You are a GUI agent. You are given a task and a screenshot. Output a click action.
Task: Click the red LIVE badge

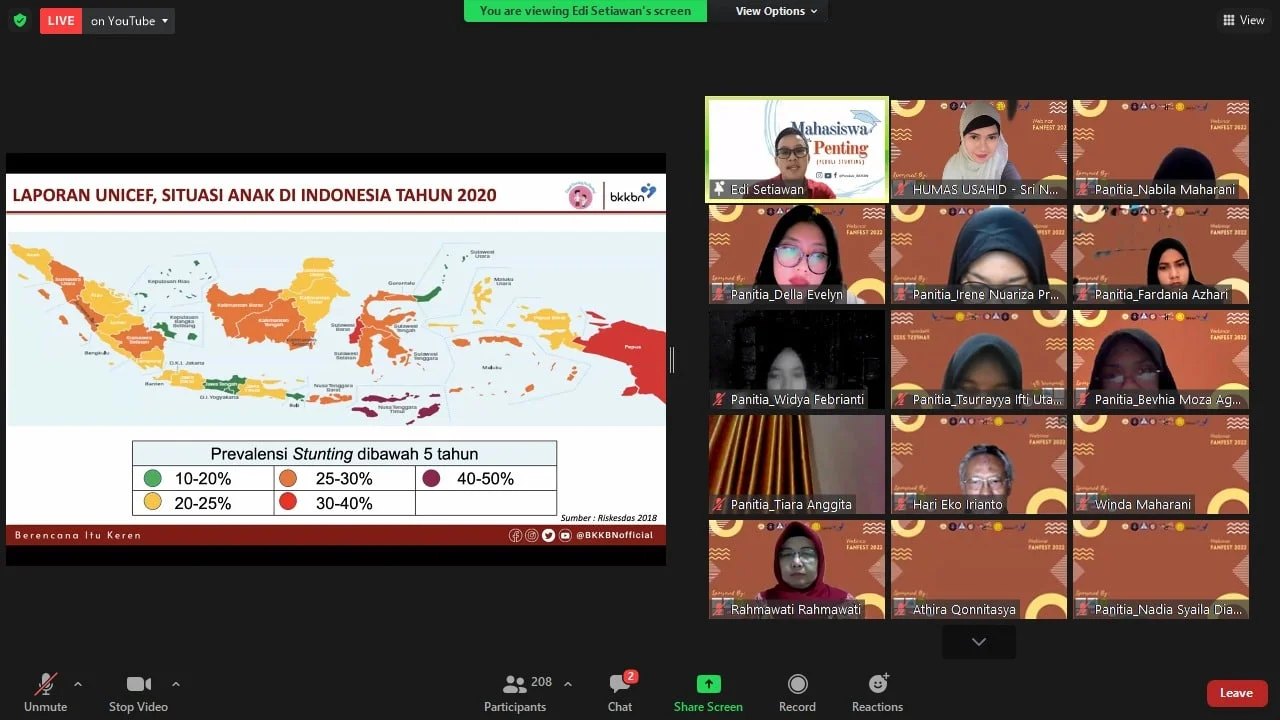[61, 20]
